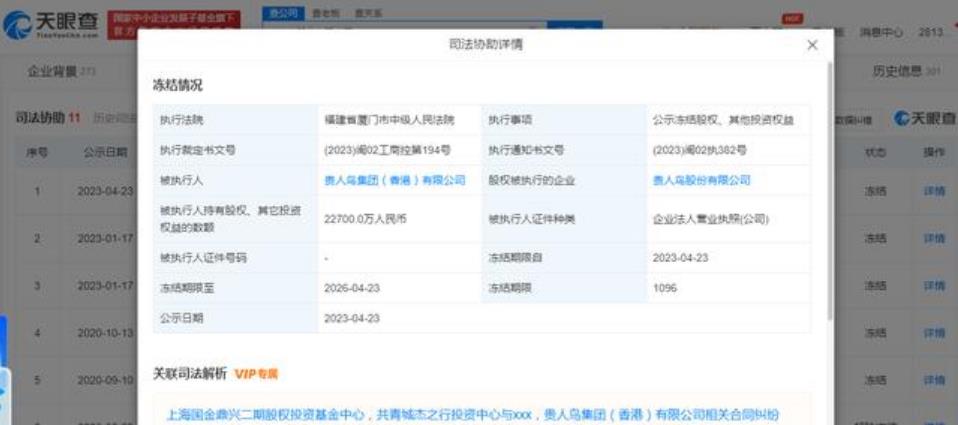Click the 企业法人营业执照(公司) value
The height and width of the screenshot is (425, 958).
click(x=711, y=219)
